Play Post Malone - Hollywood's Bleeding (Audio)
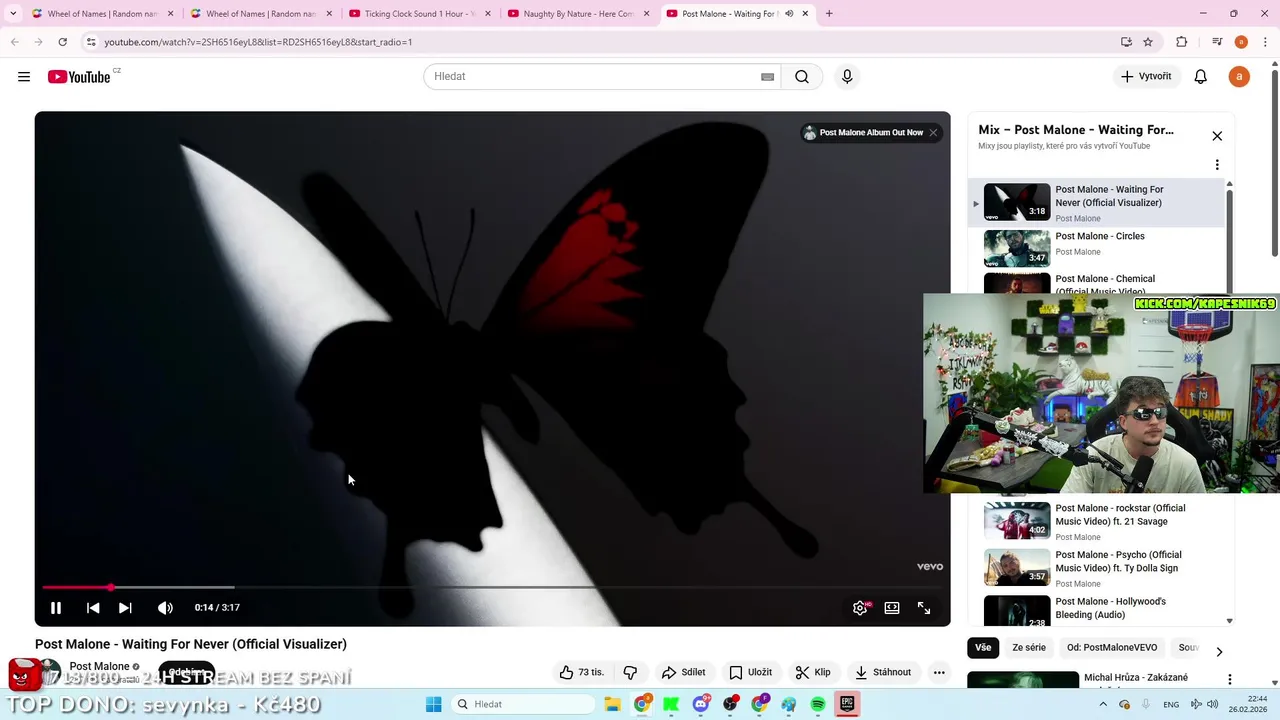The width and height of the screenshot is (1280, 720). click(x=1097, y=609)
